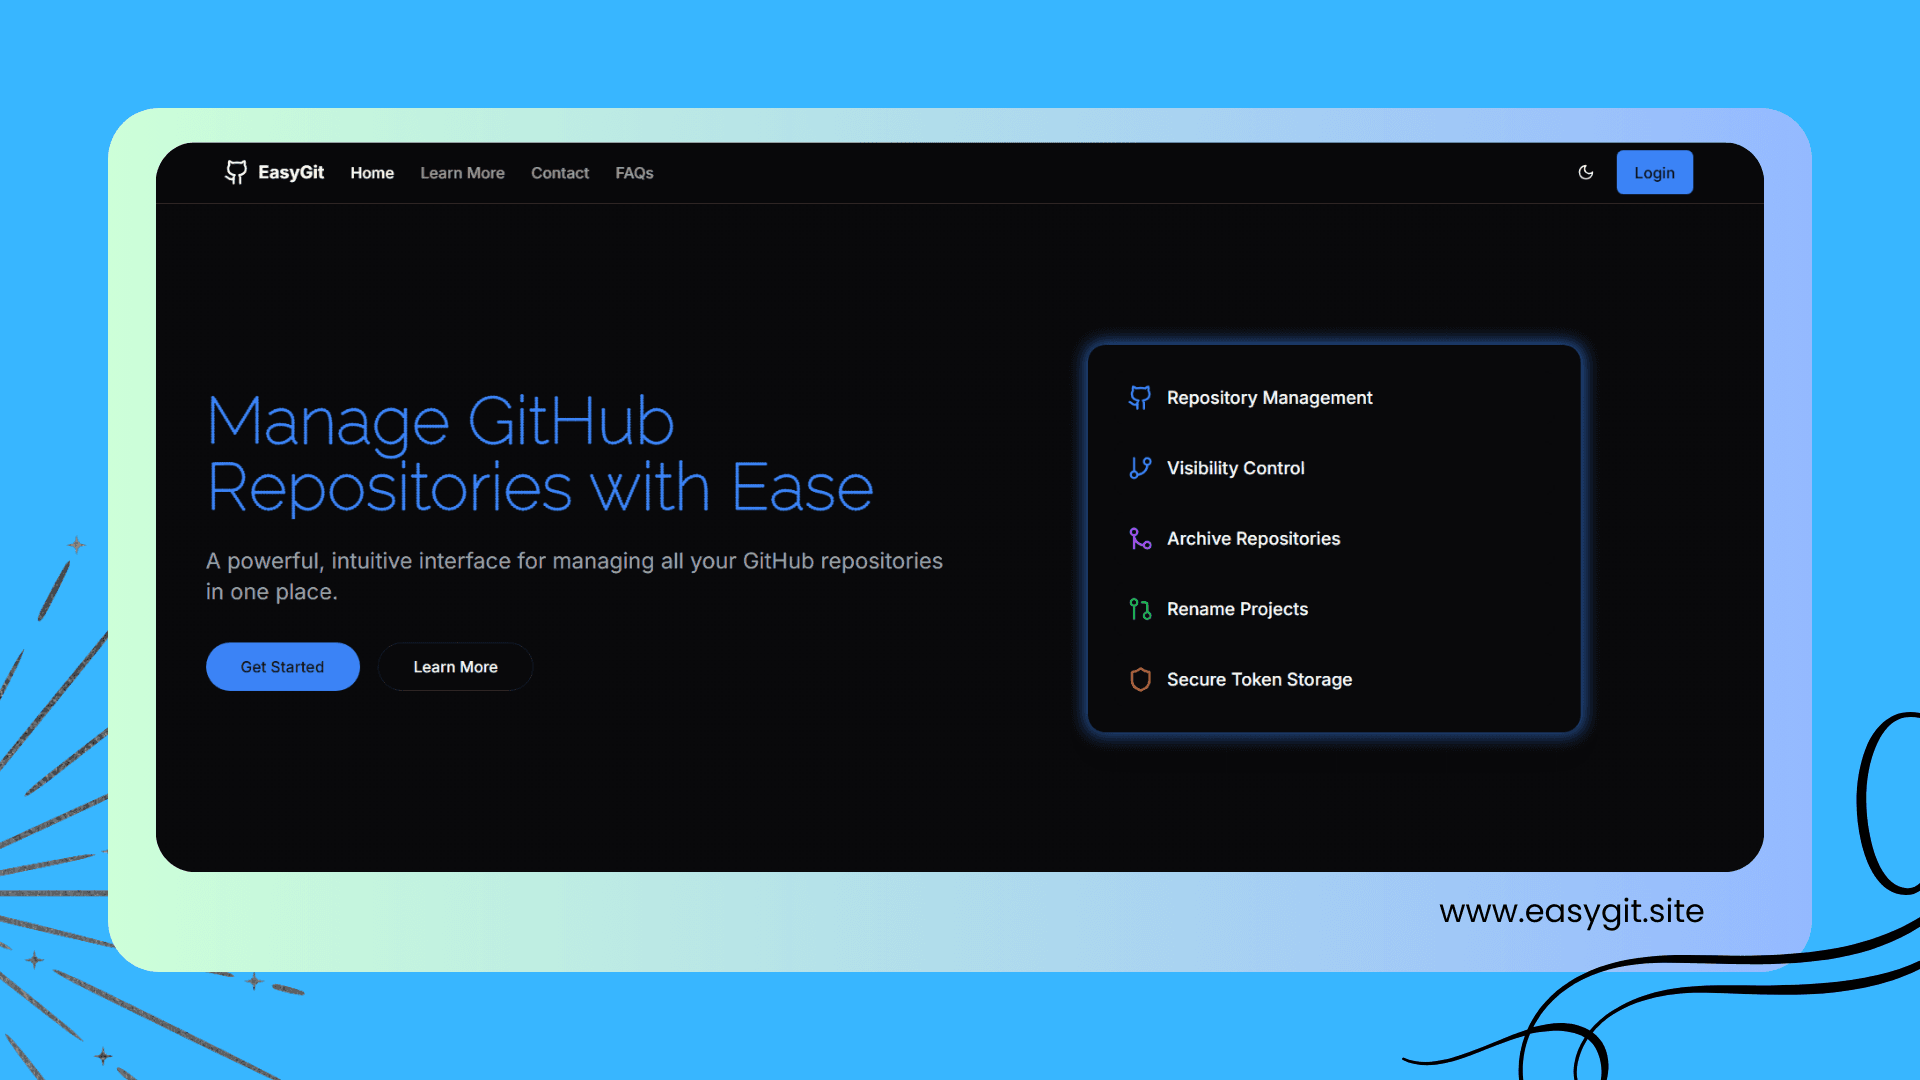The height and width of the screenshot is (1080, 1920).
Task: Click the Repository Management GitHub icon
Action: pyautogui.click(x=1140, y=397)
